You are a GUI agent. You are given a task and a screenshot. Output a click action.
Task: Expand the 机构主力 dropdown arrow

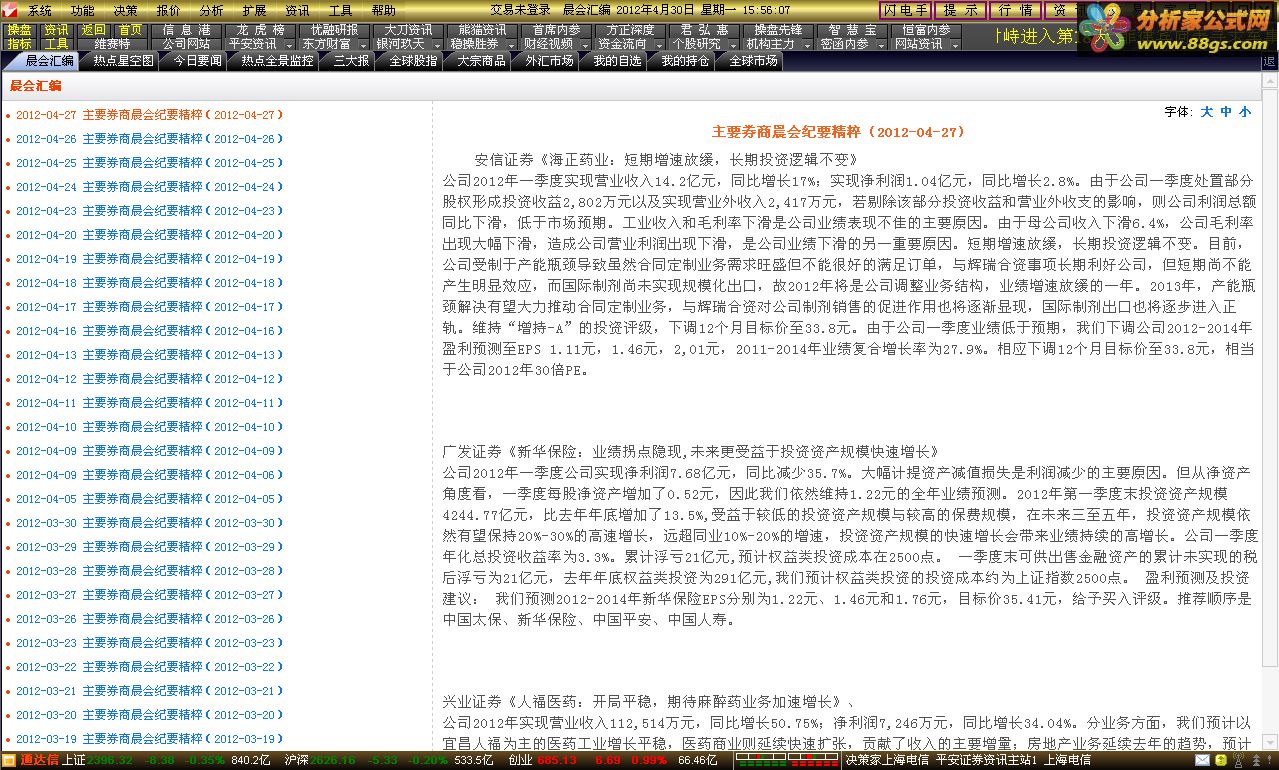point(807,45)
